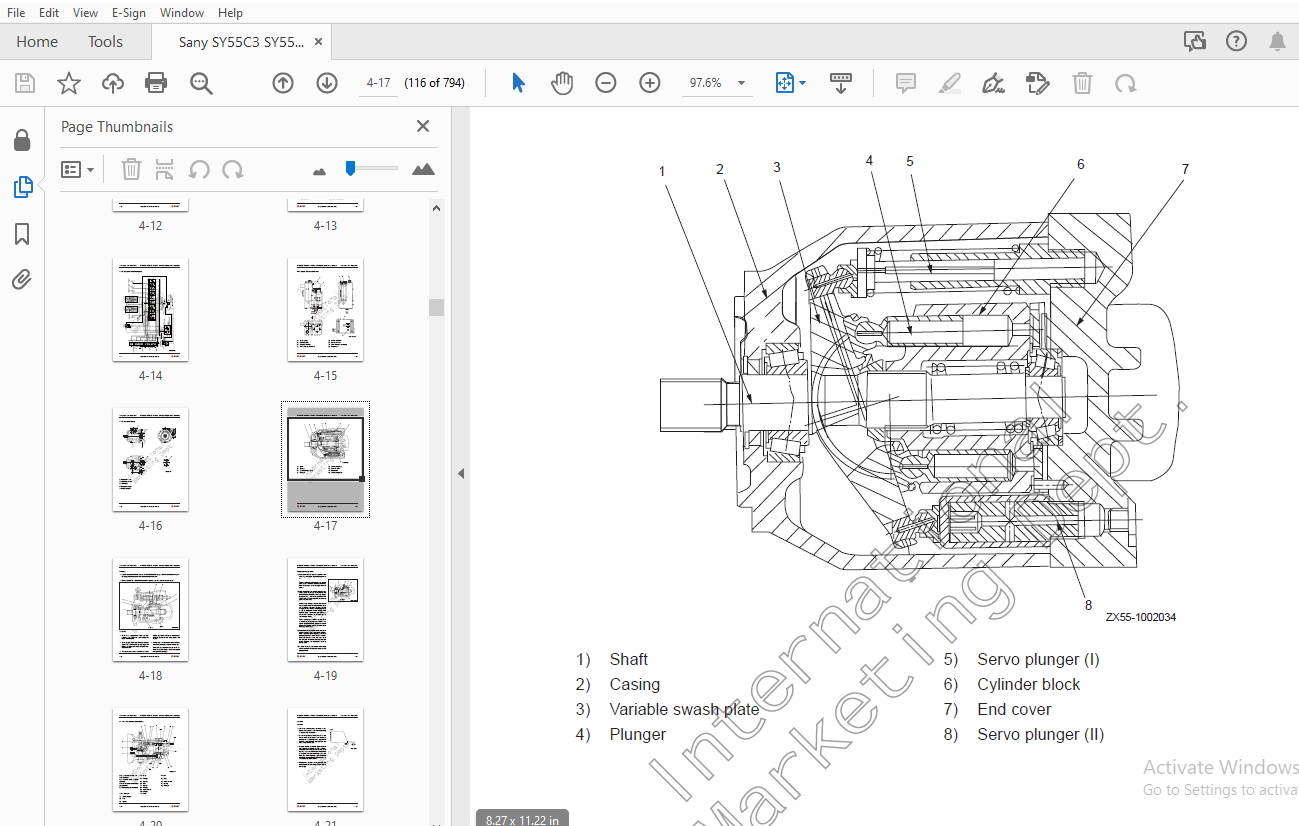Select the Highlight text tool

950,83
